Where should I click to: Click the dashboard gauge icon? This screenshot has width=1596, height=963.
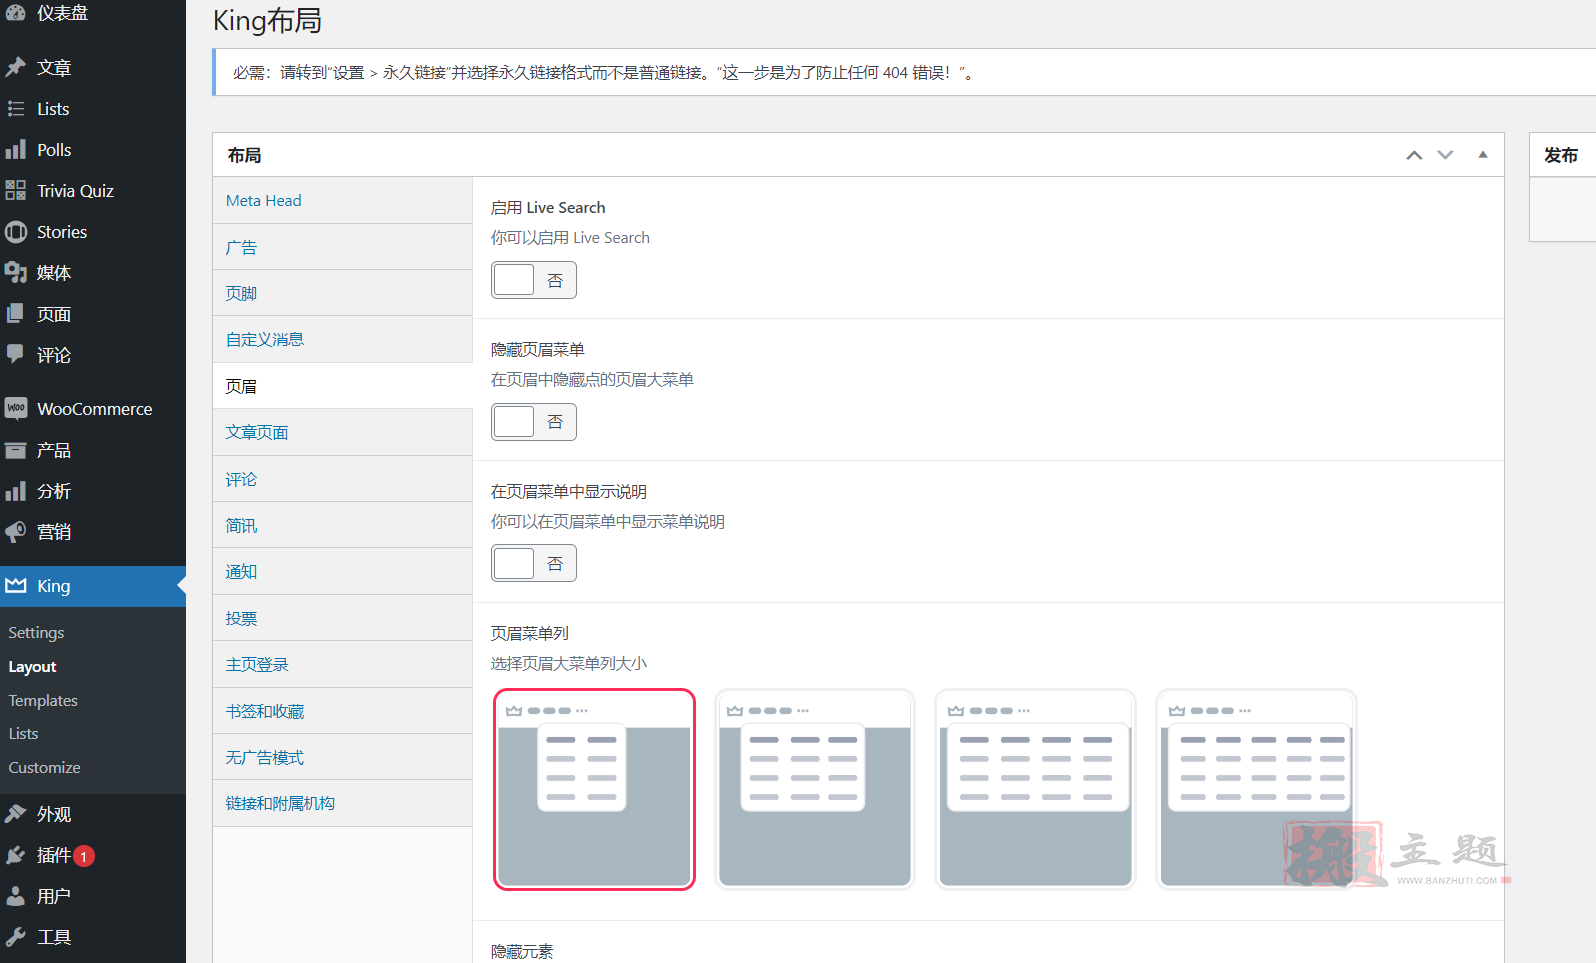point(15,12)
